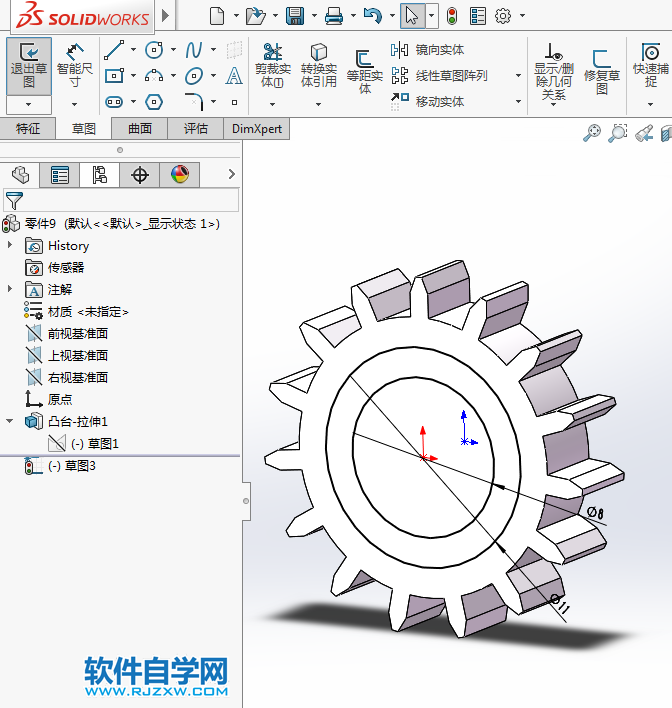Click Zoom to Fit magnifier icon
This screenshot has height=708, width=672.
coord(592,133)
